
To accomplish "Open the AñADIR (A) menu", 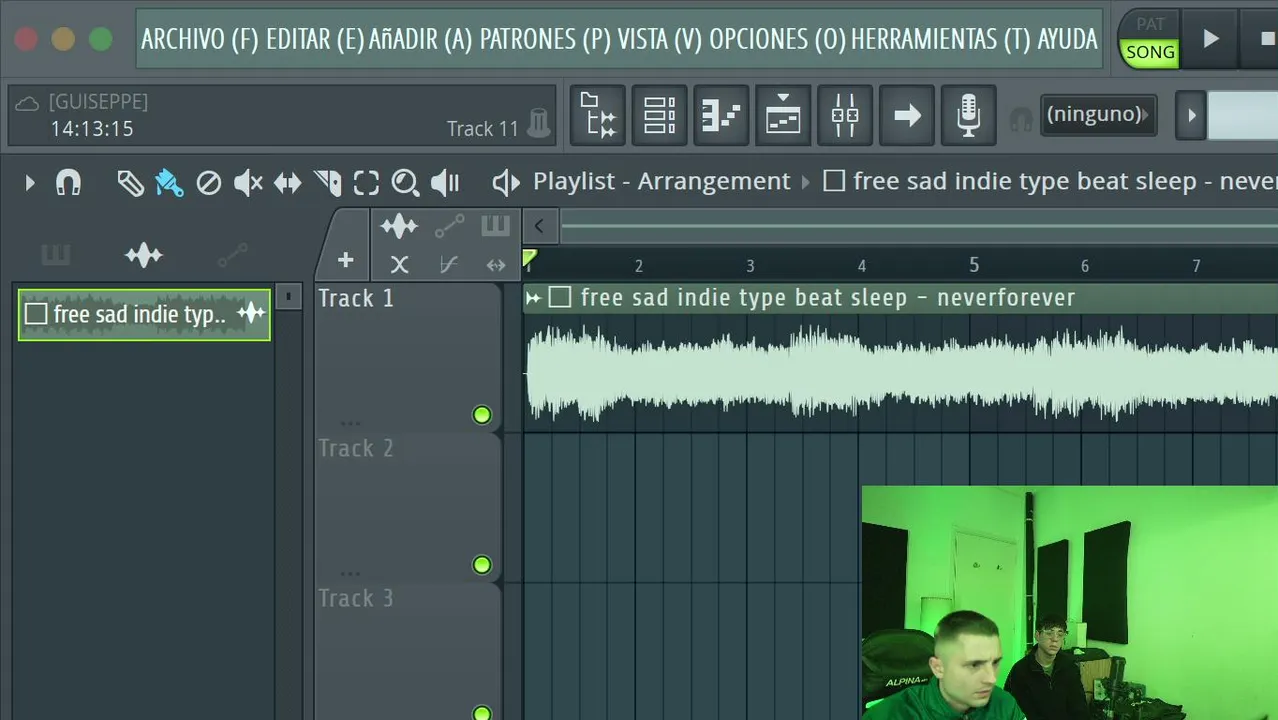I will (x=420, y=39).
